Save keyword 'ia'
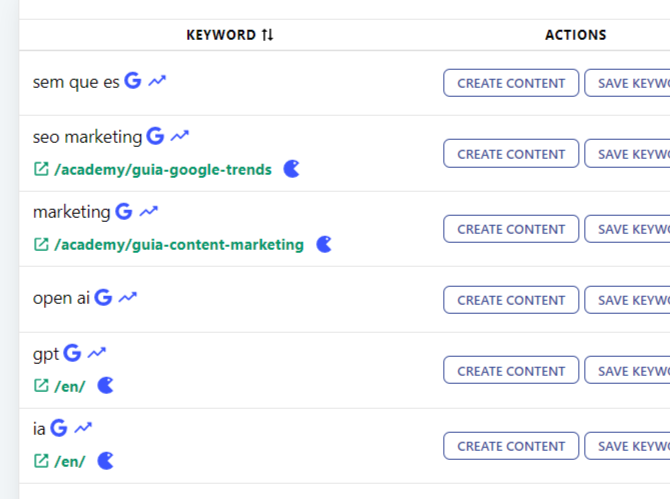 pos(627,446)
